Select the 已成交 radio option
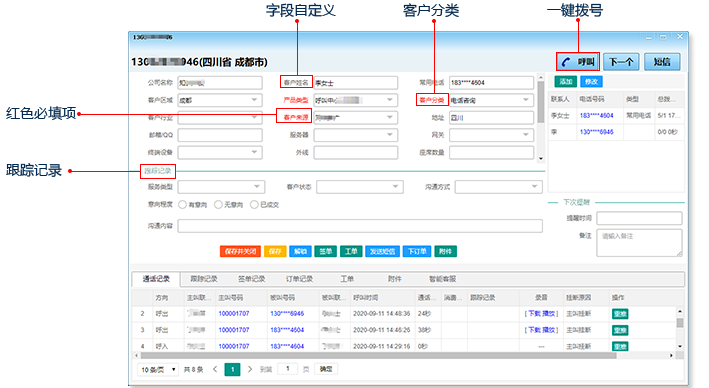Viewport: 709px width, 388px height. pyautogui.click(x=254, y=205)
